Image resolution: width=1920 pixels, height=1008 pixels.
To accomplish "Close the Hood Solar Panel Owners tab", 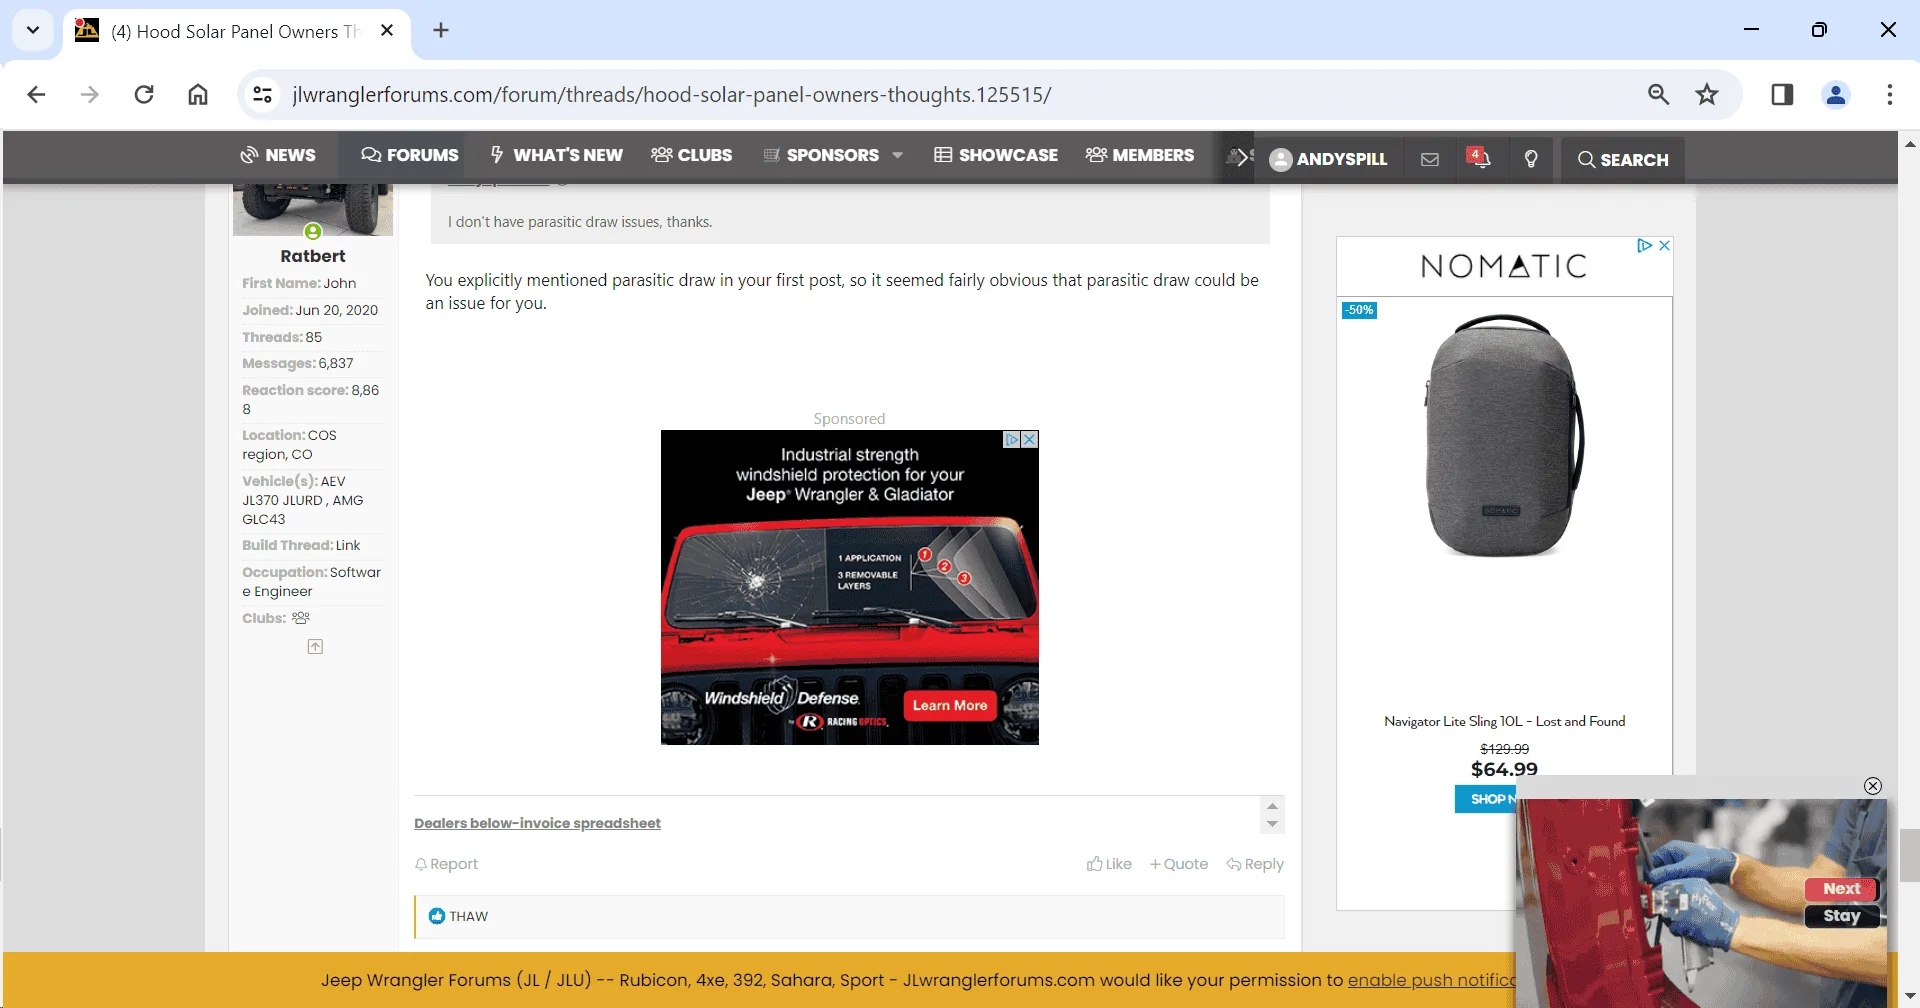I will point(387,30).
